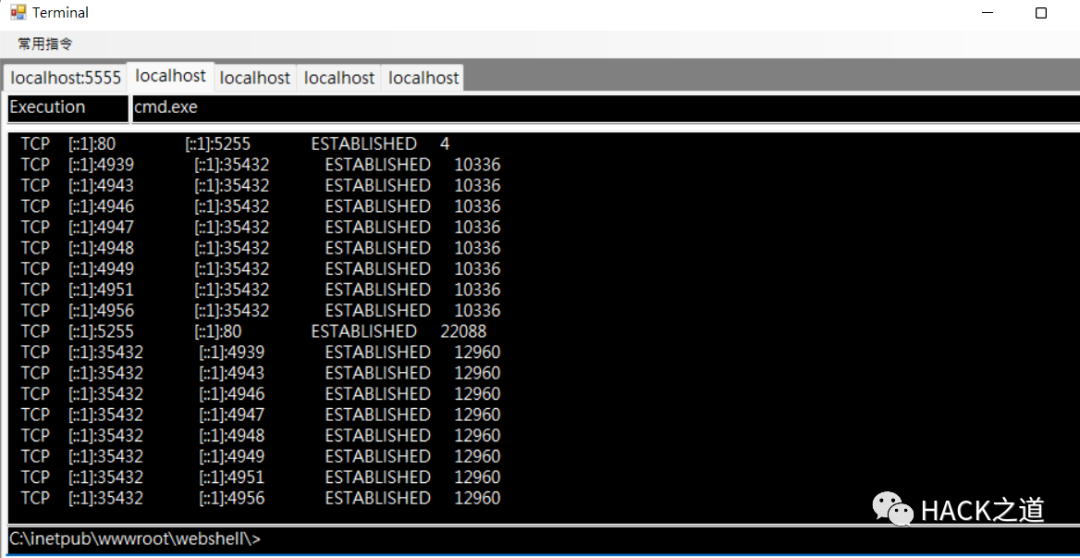Click the HACK之道 watermark text

[x=983, y=510]
